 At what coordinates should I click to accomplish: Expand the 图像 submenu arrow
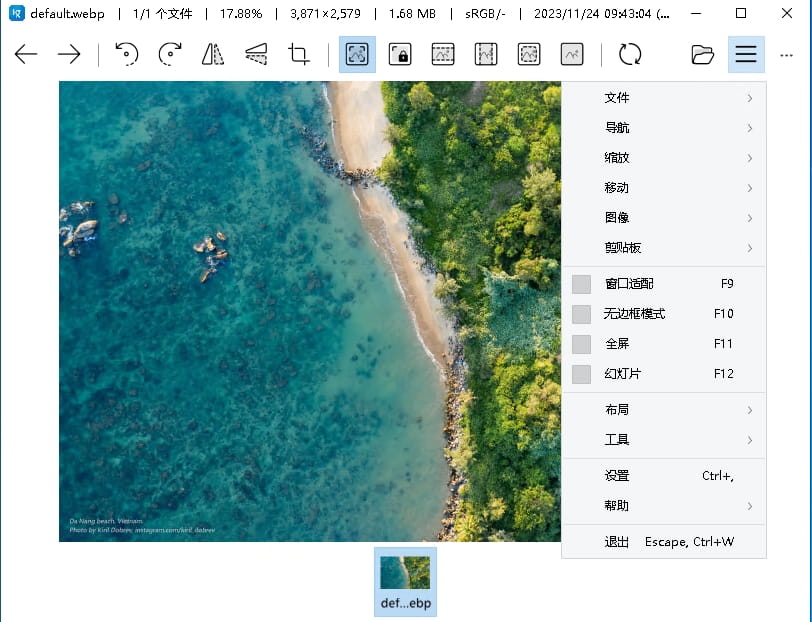(x=750, y=218)
